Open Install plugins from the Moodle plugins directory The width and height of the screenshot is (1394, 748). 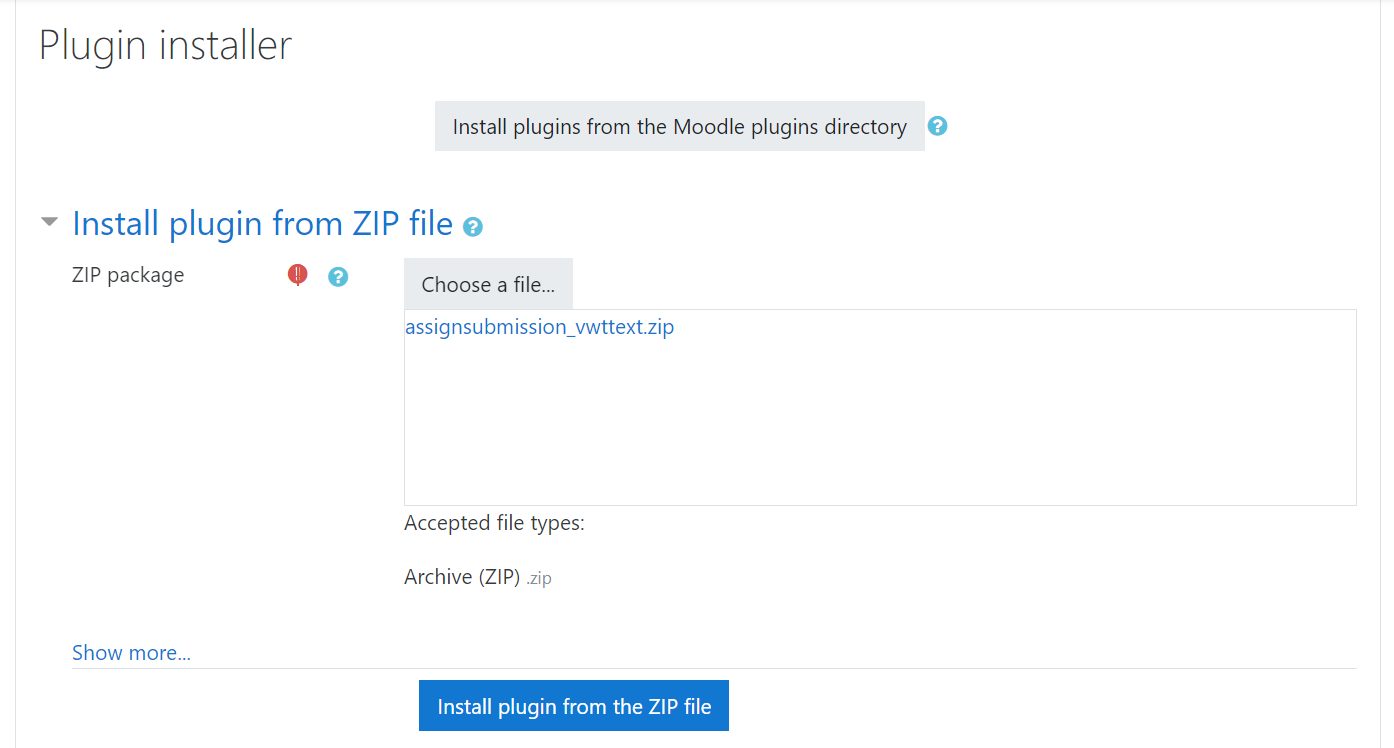[679, 125]
